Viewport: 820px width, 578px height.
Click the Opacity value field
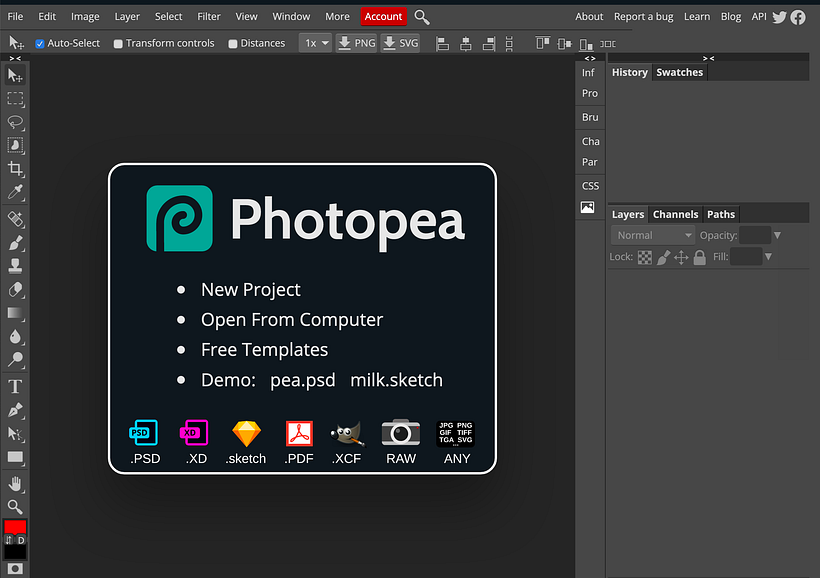[755, 235]
